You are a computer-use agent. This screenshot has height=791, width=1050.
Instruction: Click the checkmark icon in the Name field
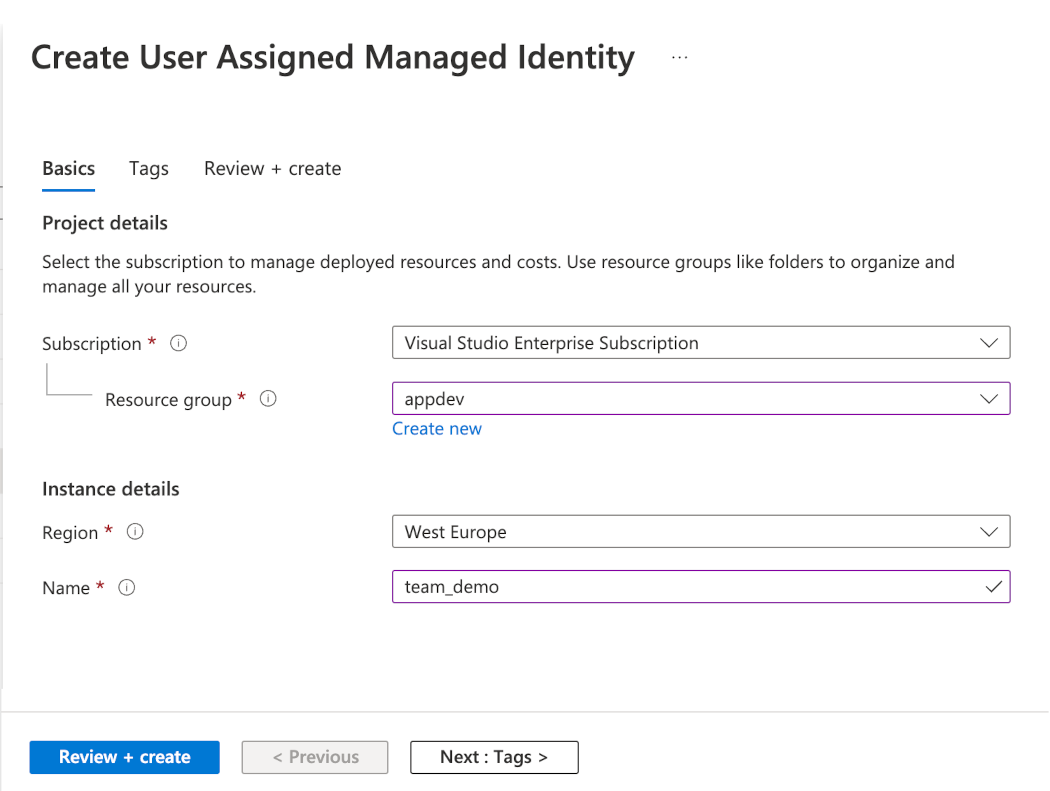[x=992, y=587]
